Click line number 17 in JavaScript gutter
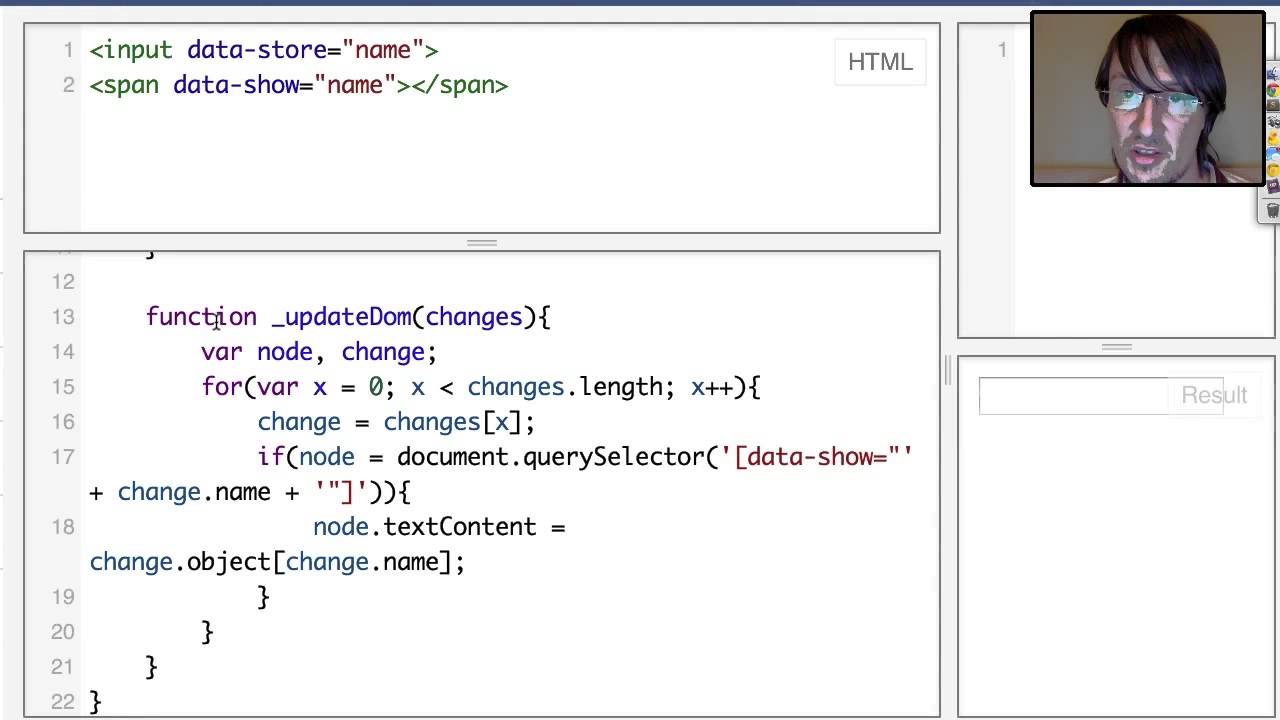Image resolution: width=1280 pixels, height=720 pixels. [63, 457]
